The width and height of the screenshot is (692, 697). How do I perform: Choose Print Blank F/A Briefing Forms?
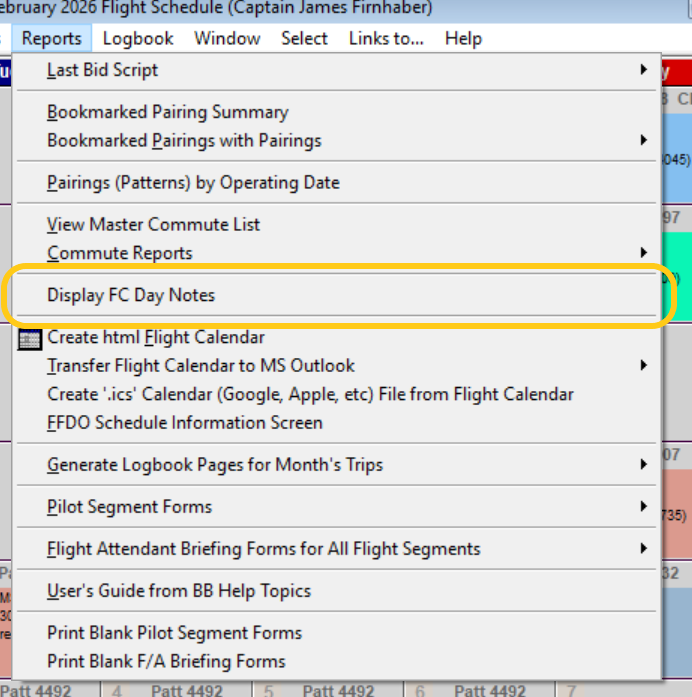[x=166, y=661]
